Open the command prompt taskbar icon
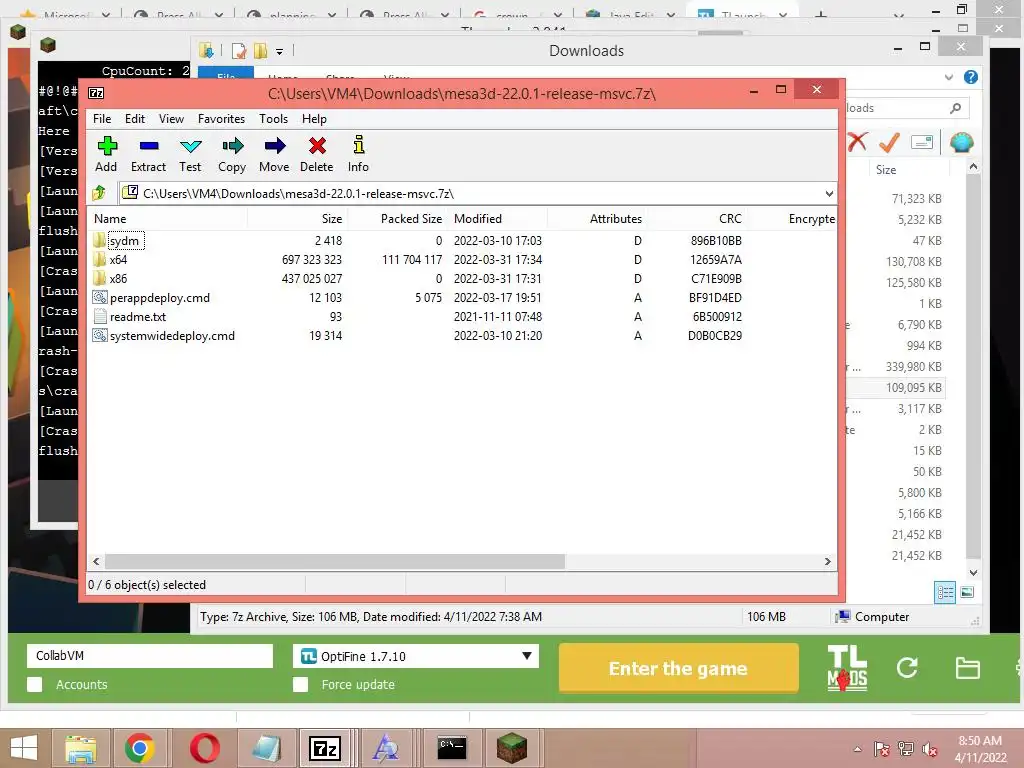 pos(451,748)
